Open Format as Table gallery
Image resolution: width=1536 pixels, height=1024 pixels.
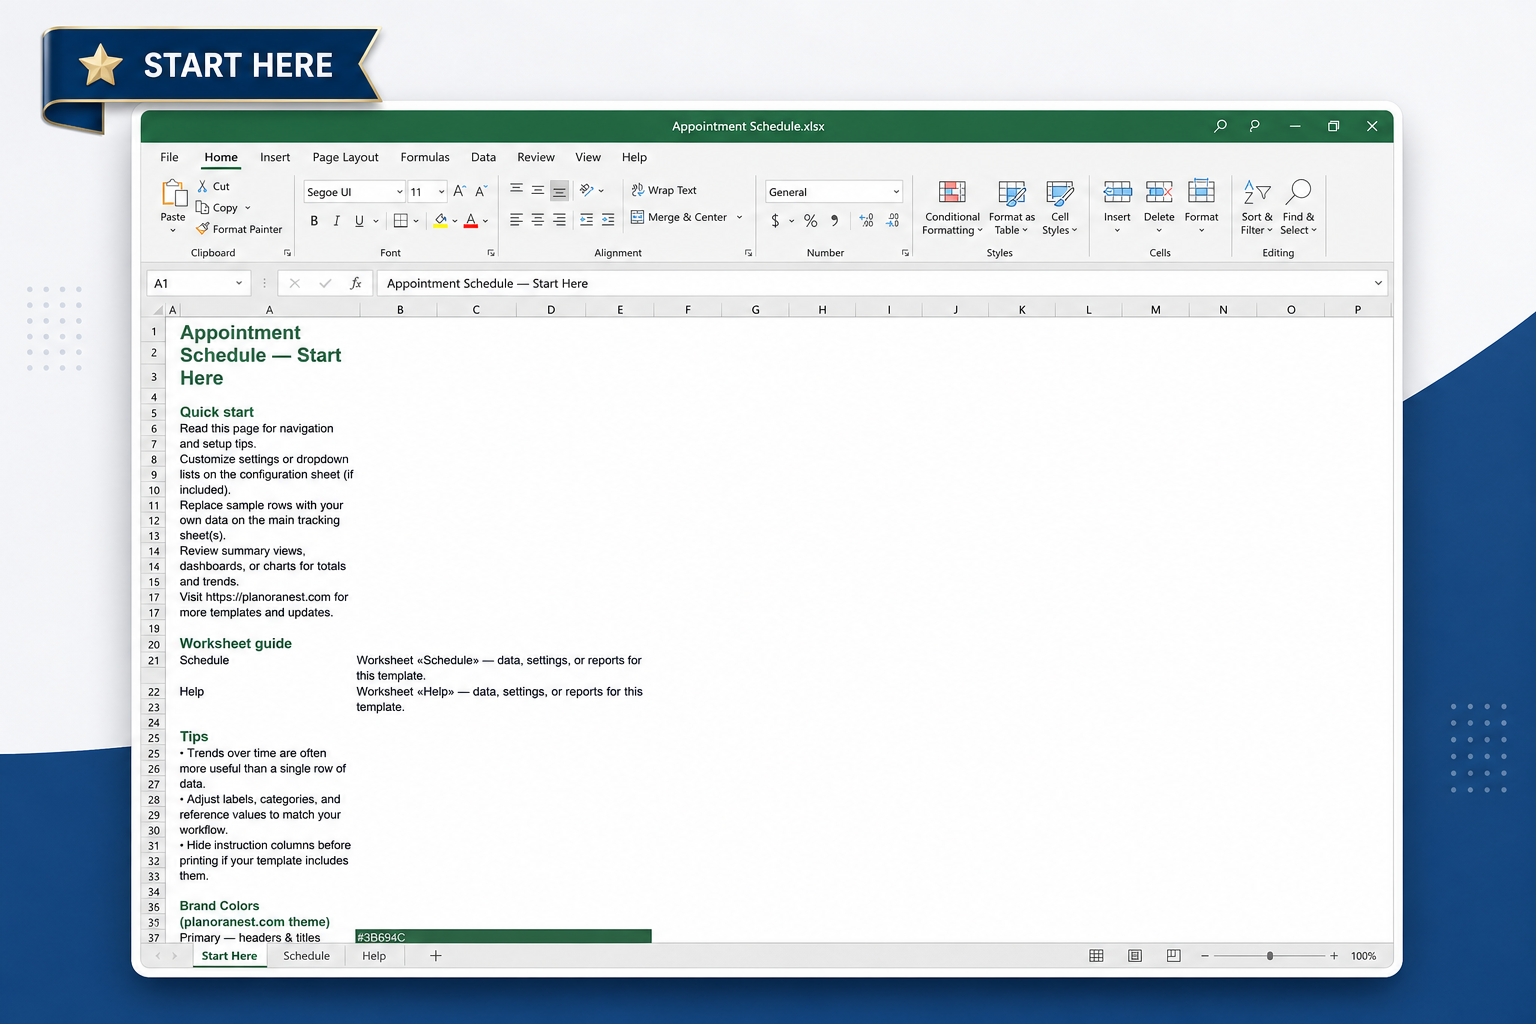click(x=1012, y=208)
